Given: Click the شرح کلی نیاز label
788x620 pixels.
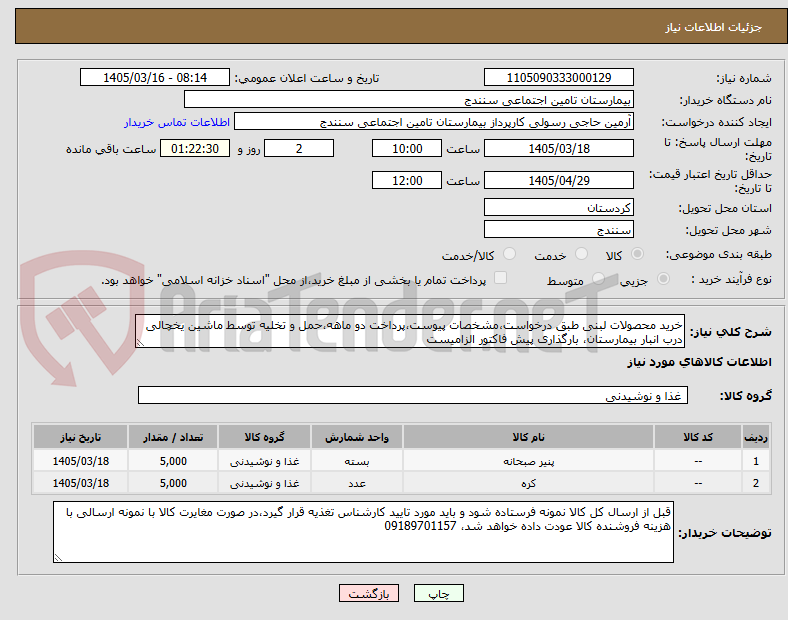Looking at the screenshot, I should [731, 332].
